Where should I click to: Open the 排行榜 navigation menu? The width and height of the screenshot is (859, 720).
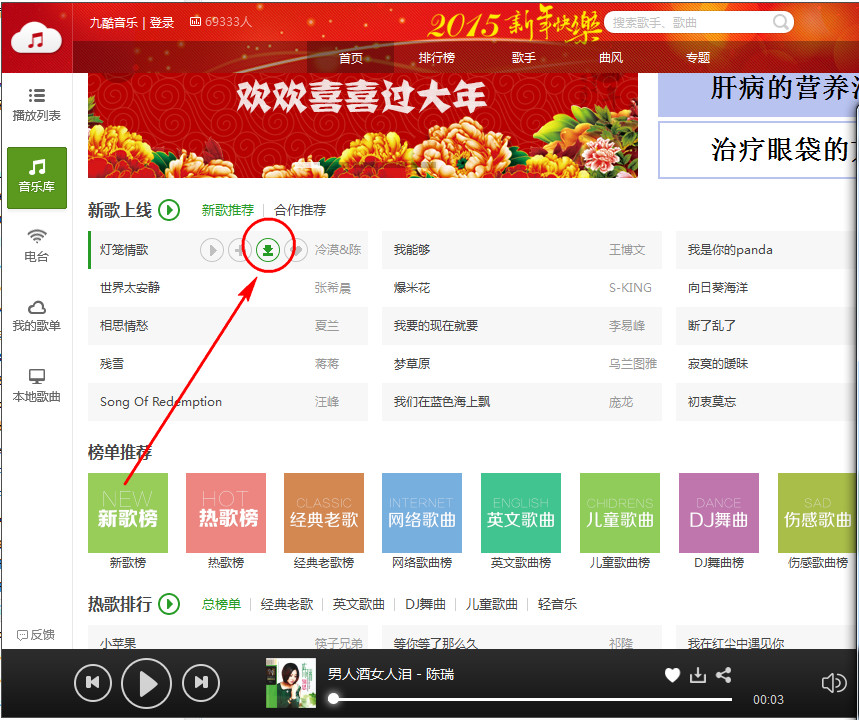(436, 57)
